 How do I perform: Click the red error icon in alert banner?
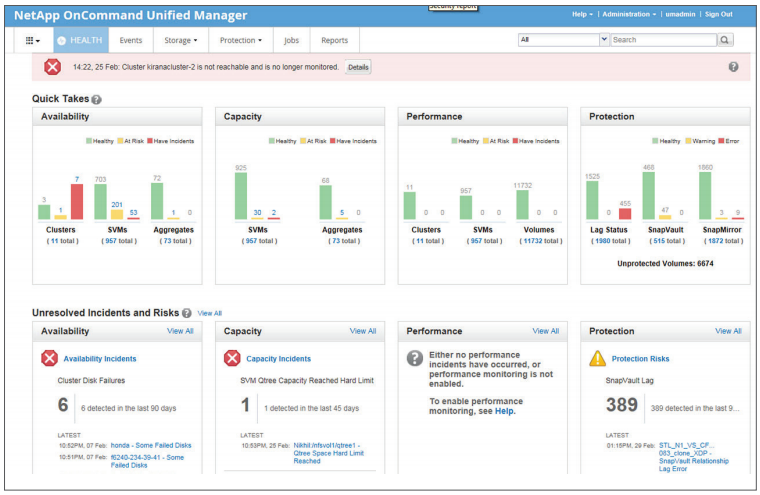(x=52, y=67)
